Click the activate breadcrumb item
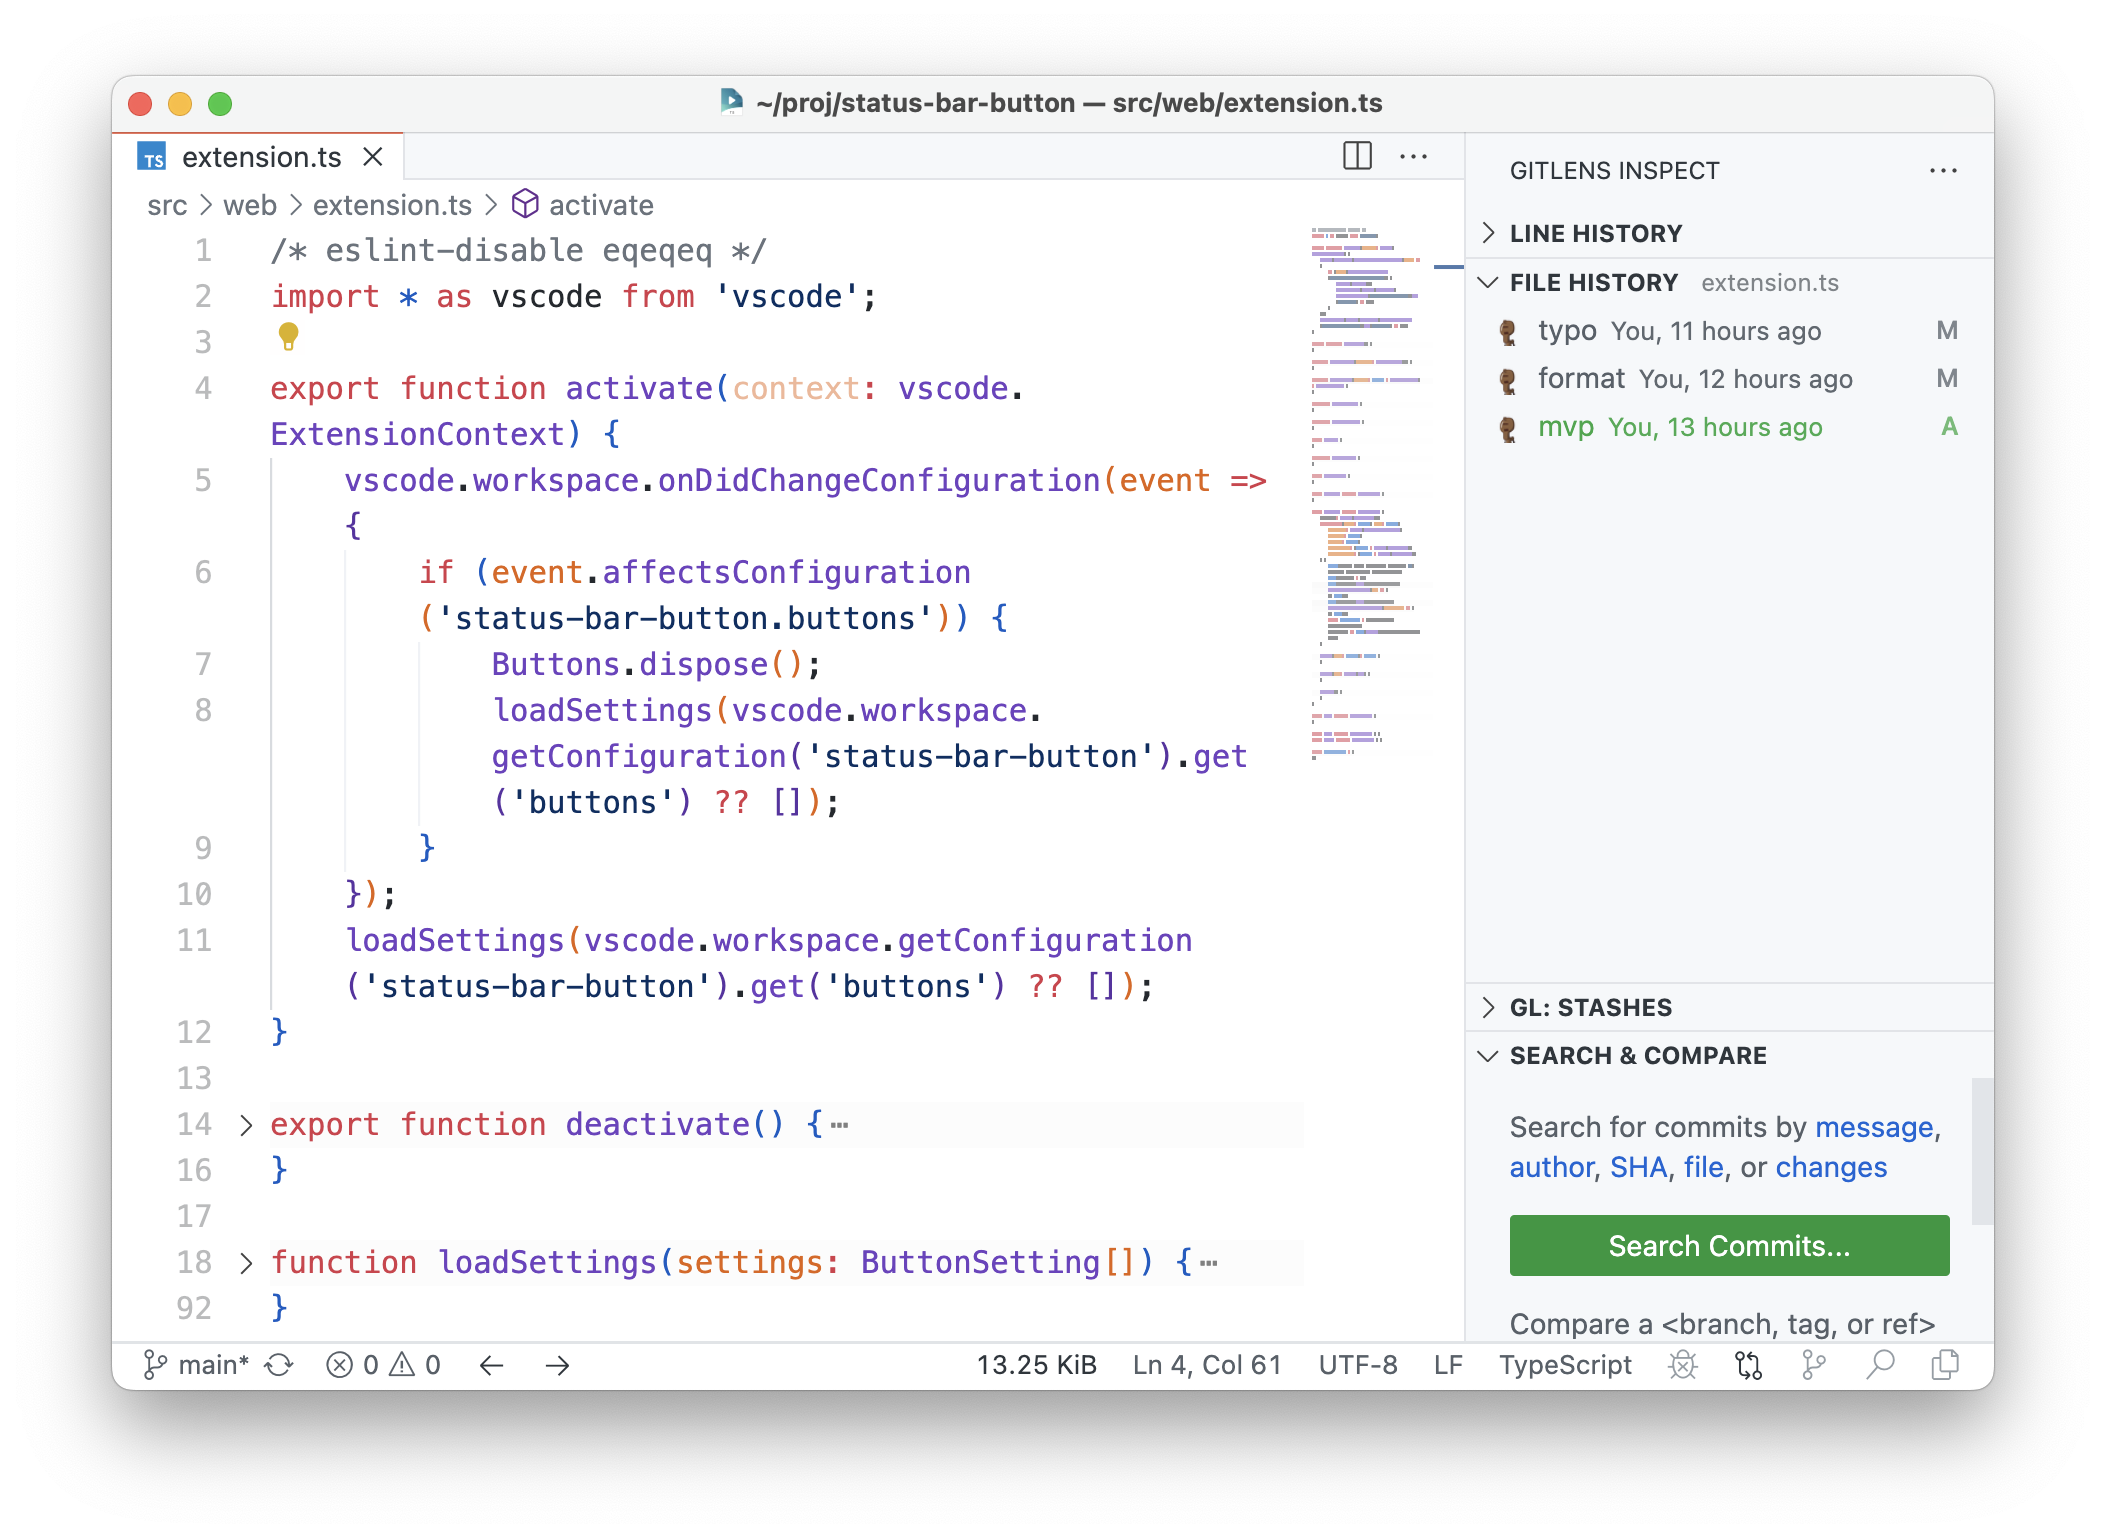 [600, 205]
